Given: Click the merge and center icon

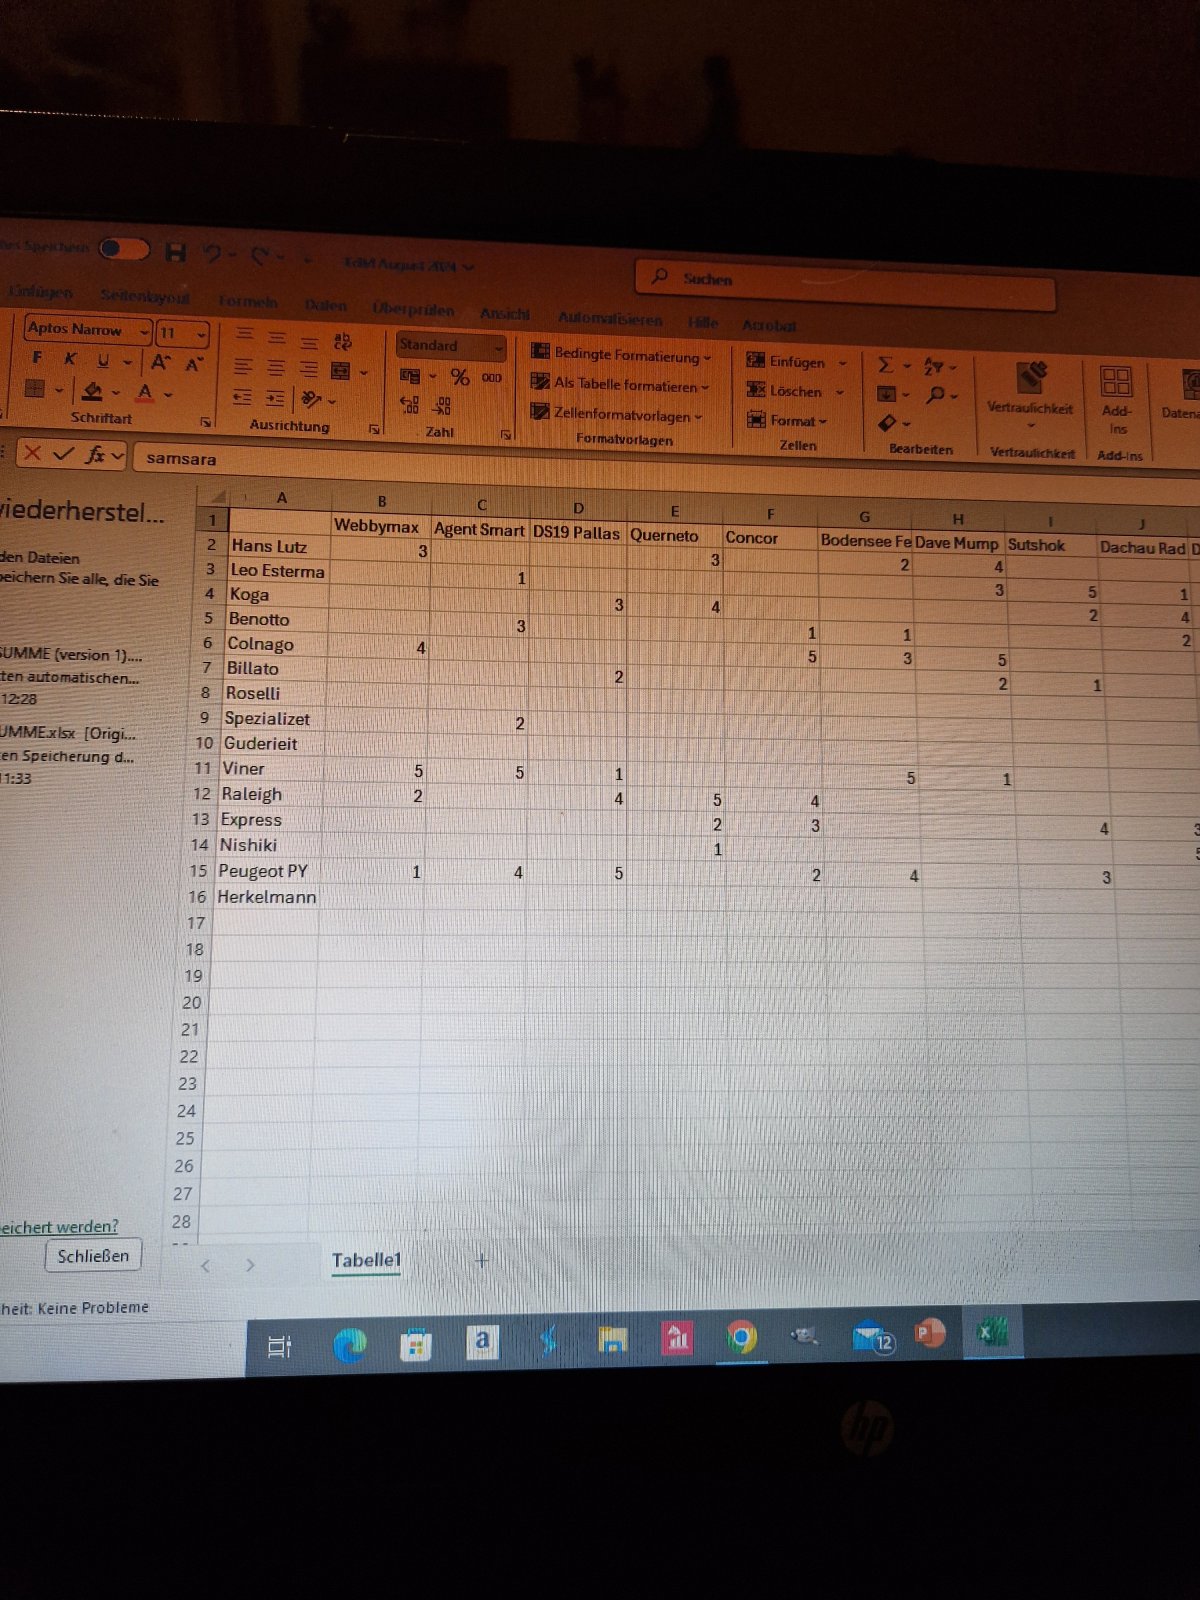Looking at the screenshot, I should click(x=341, y=371).
